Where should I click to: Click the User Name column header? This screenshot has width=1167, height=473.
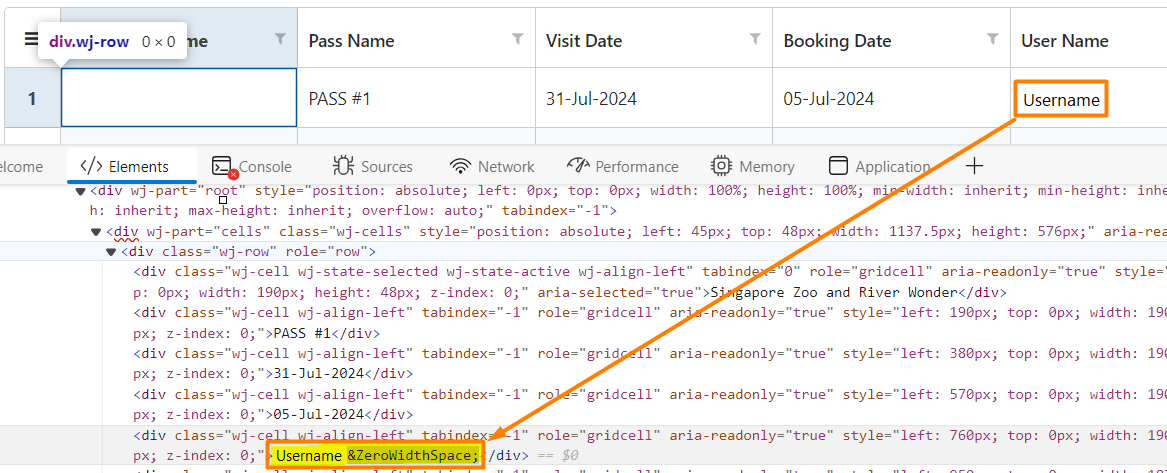pyautogui.click(x=1065, y=41)
